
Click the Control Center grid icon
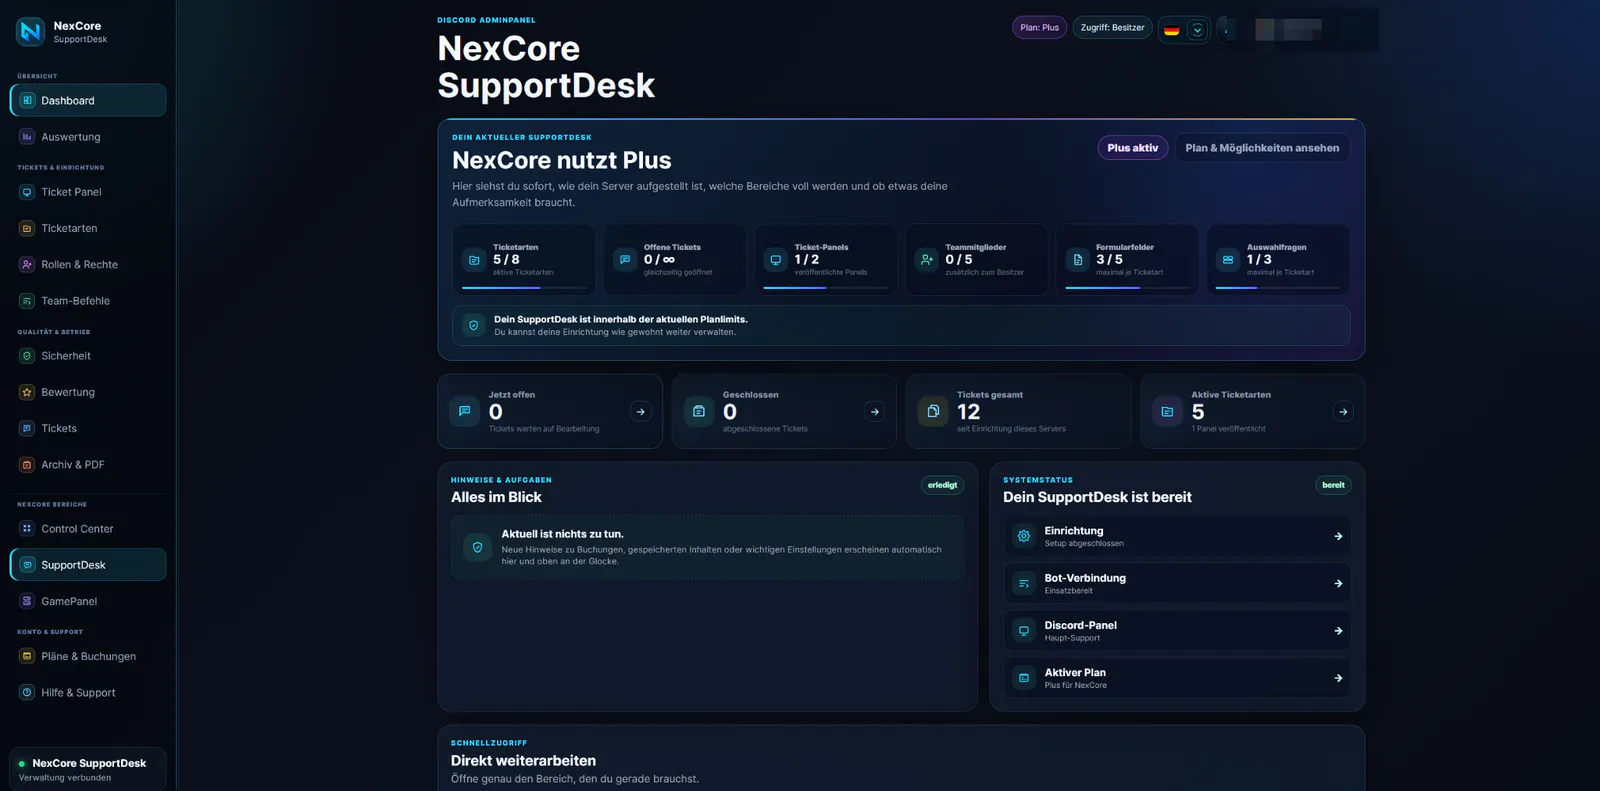27,529
